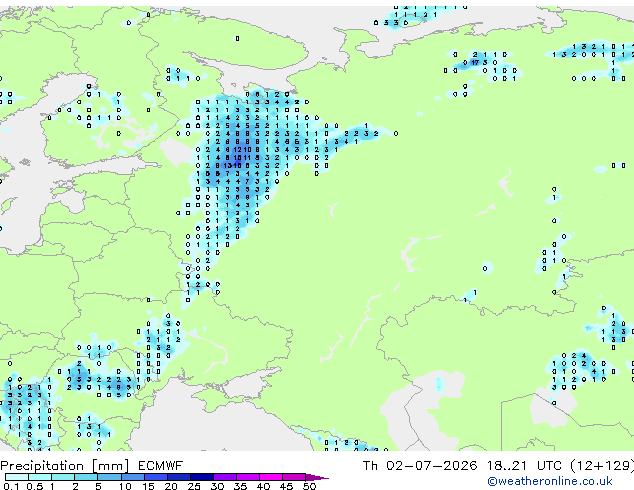Click the legend label "50"
This screenshot has height=490, width=634.
pos(309,486)
